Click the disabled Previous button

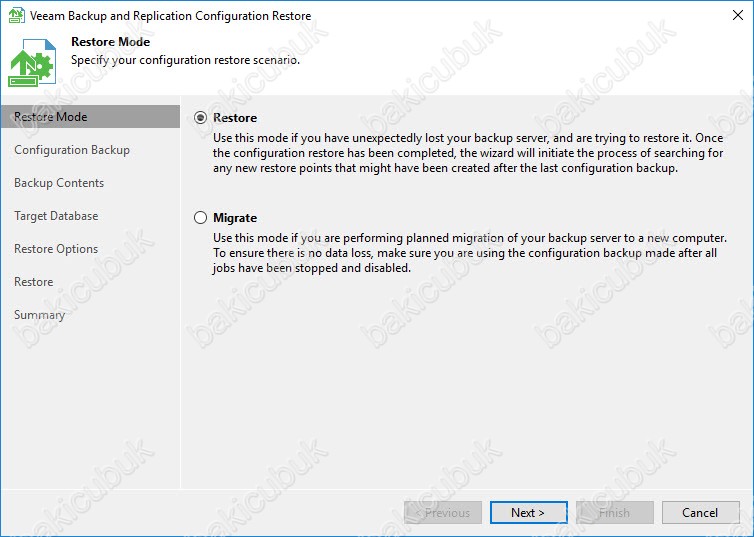click(443, 513)
